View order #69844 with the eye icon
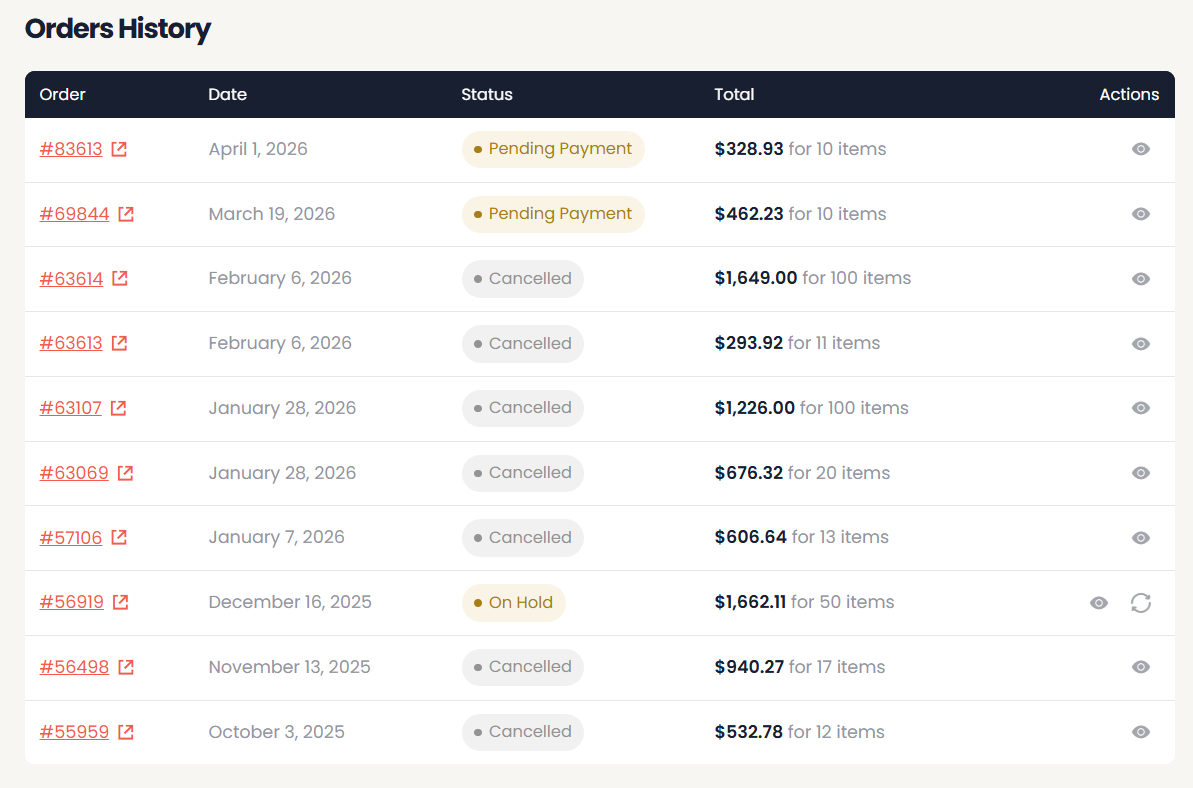Screen dimensions: 1193x788 (x=1141, y=214)
